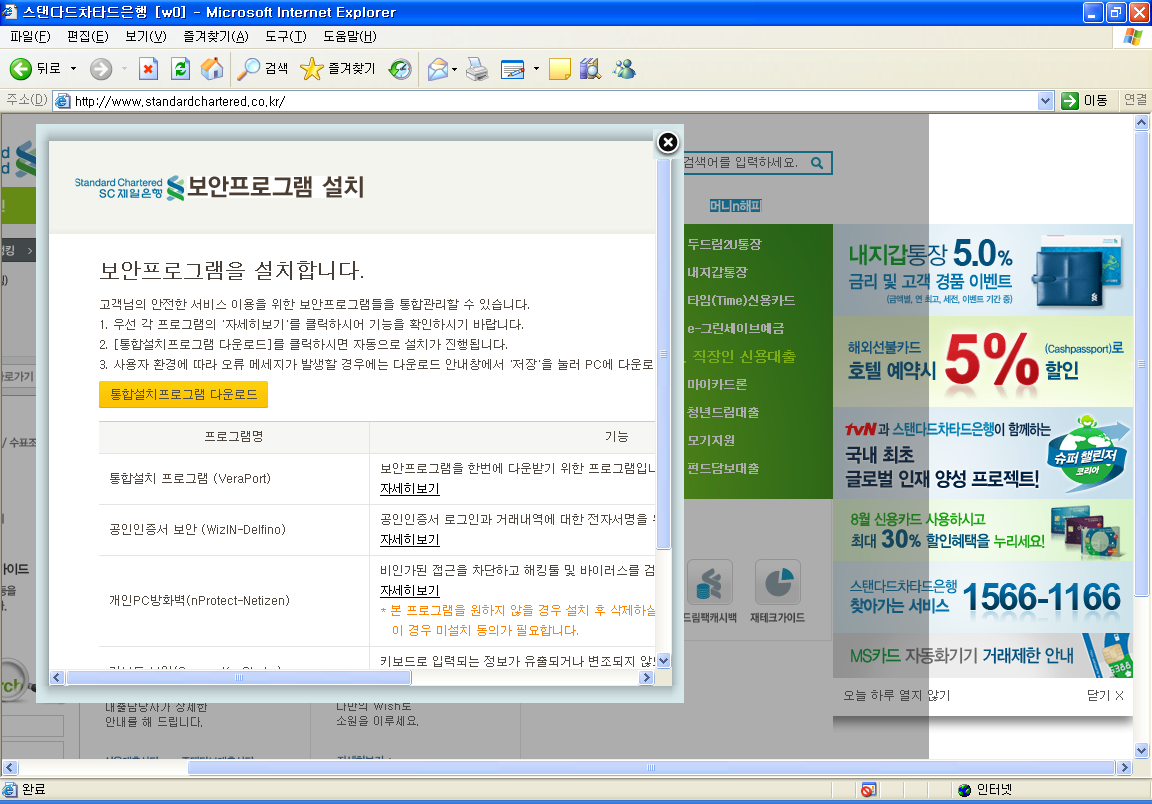Expand the address bar URL dropdown
This screenshot has width=1152, height=804.
pyautogui.click(x=1045, y=101)
